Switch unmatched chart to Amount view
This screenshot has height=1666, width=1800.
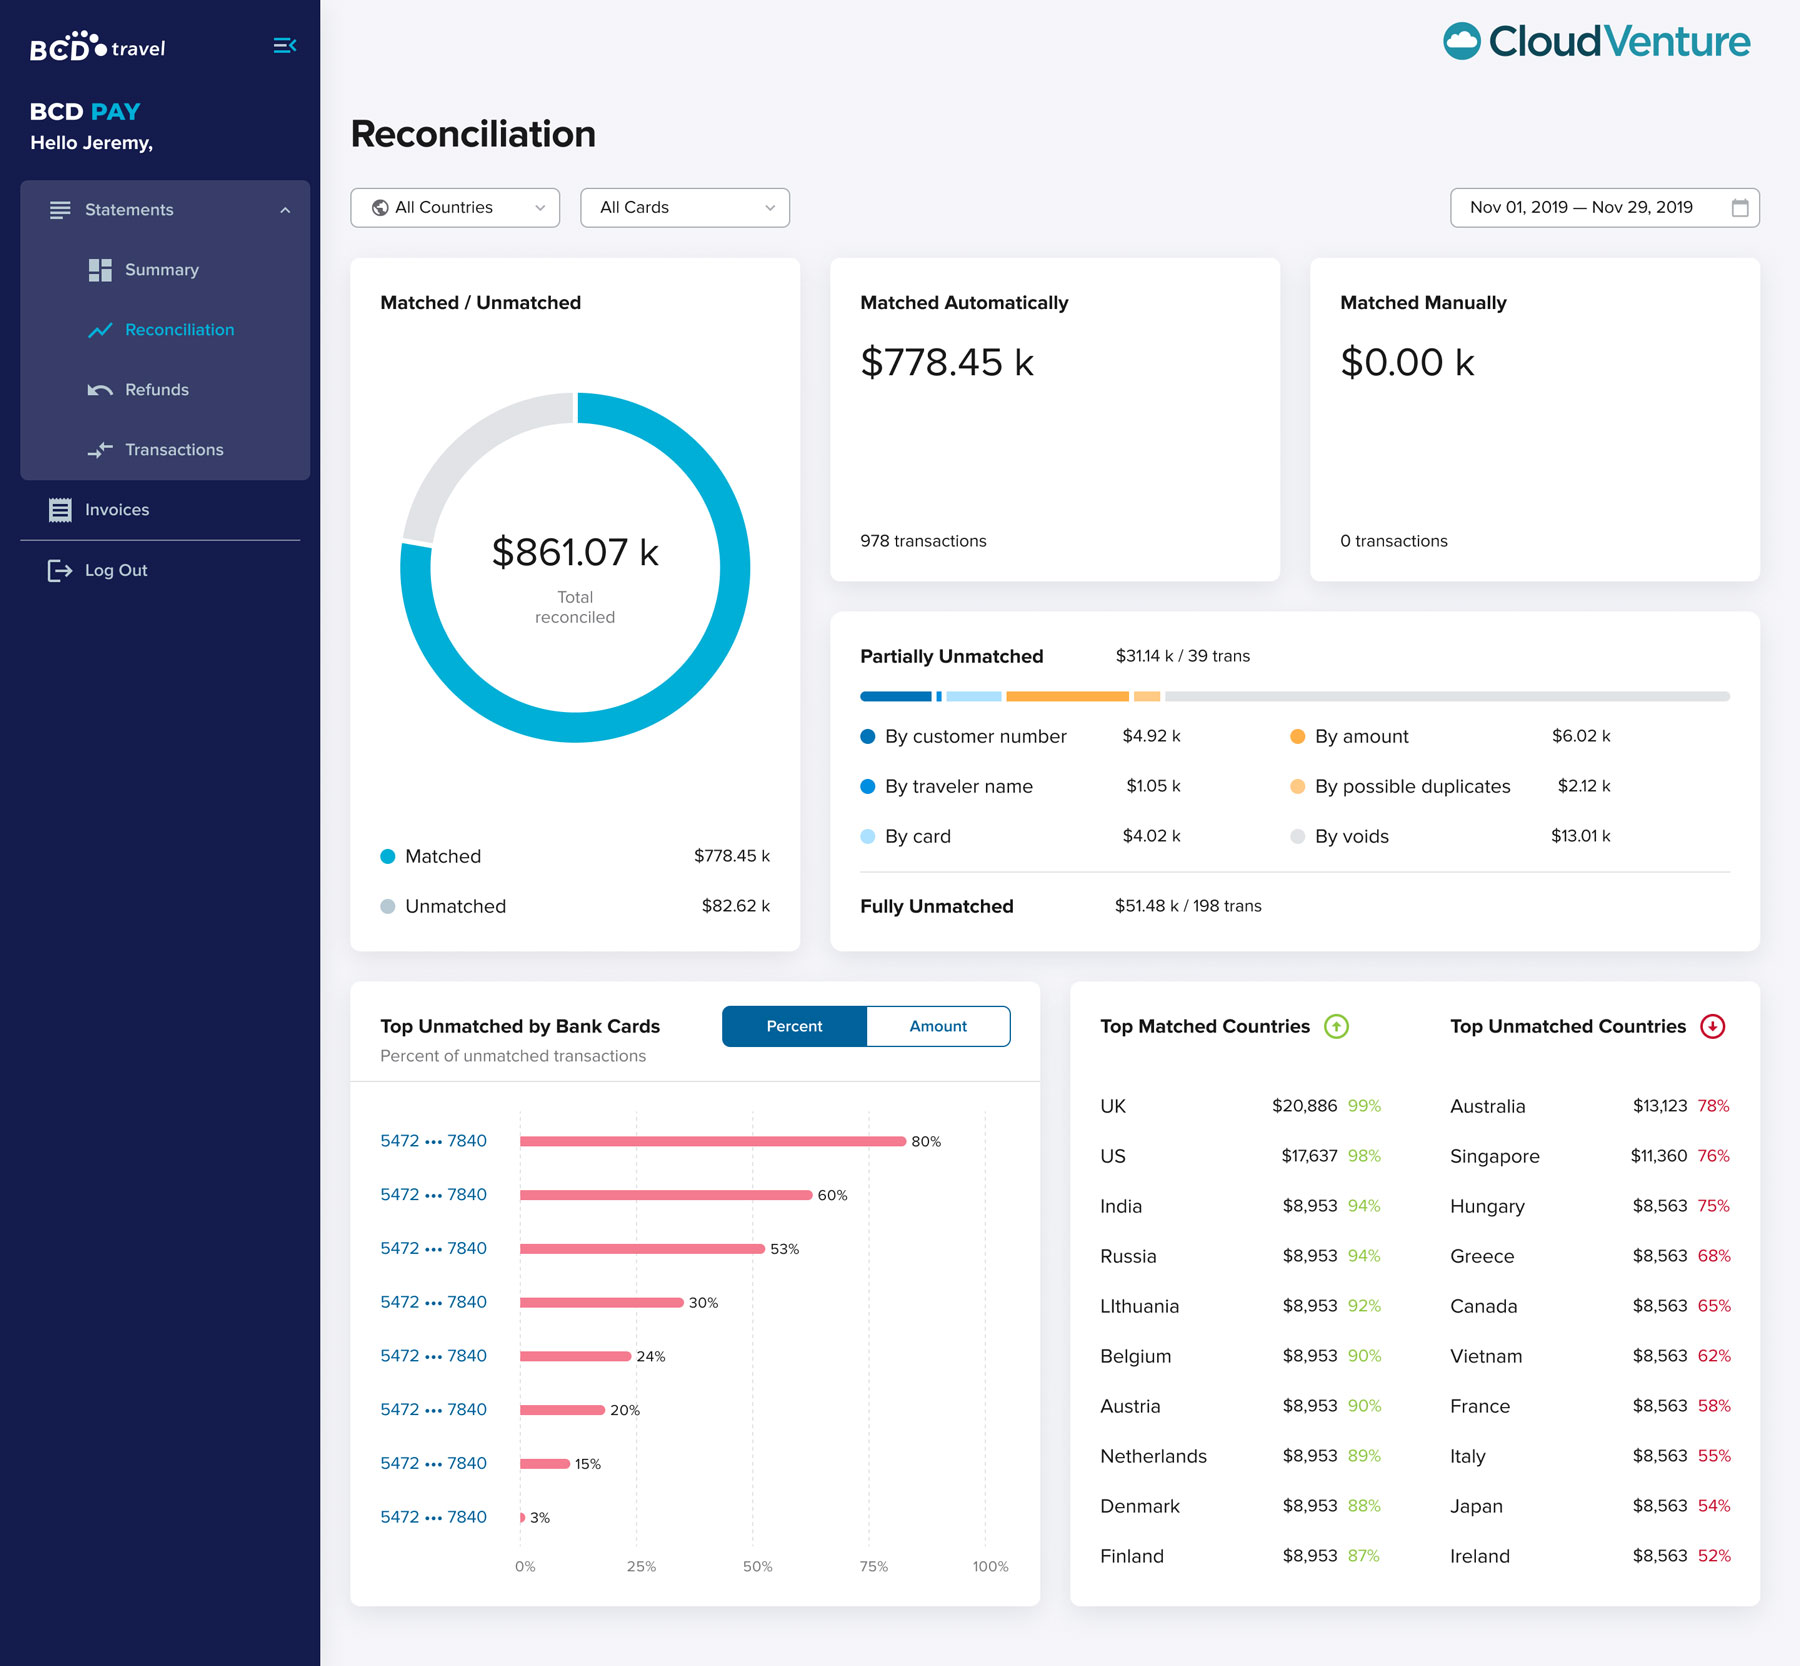pyautogui.click(x=937, y=1026)
